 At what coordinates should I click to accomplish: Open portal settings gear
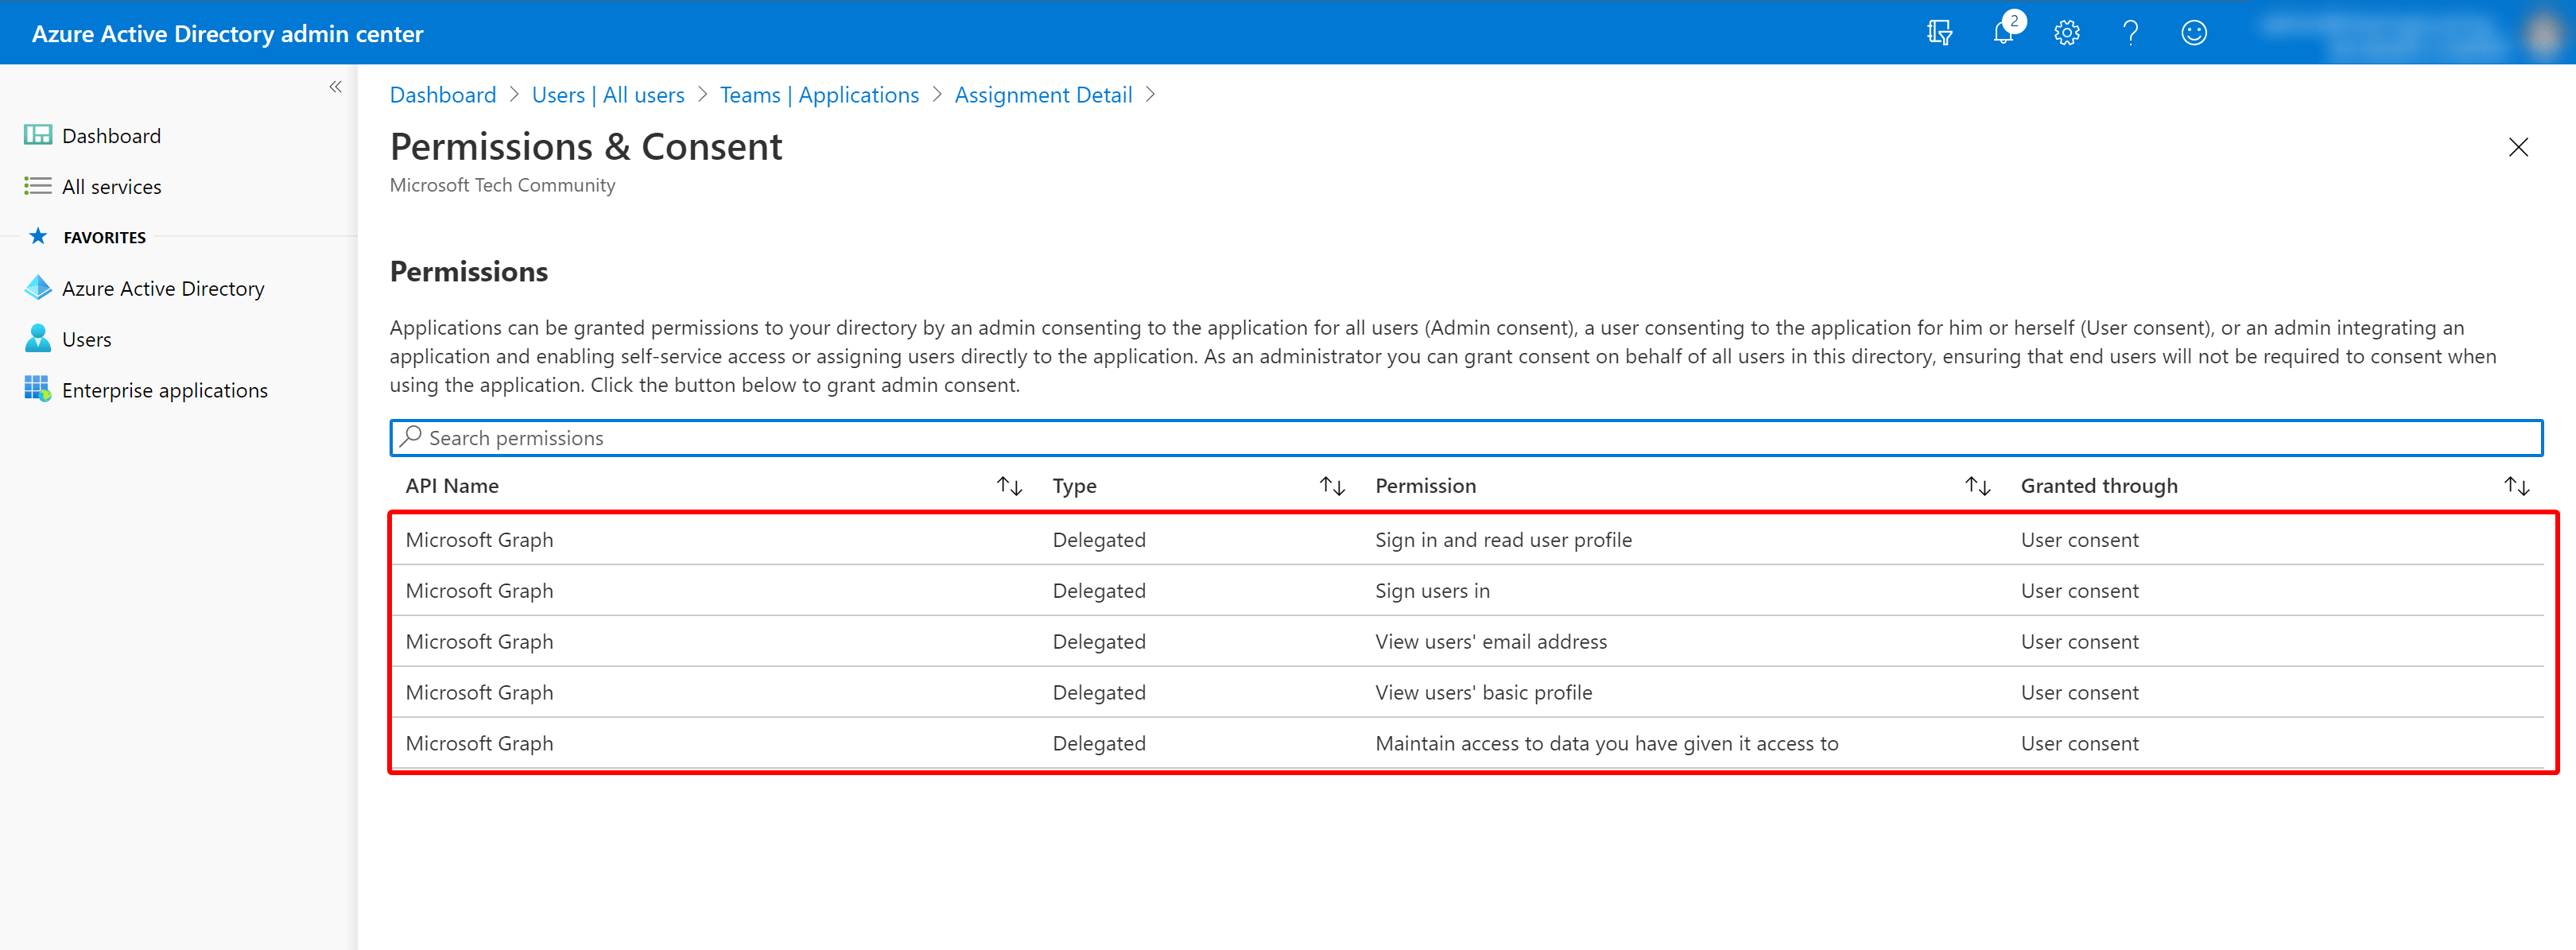[2067, 33]
